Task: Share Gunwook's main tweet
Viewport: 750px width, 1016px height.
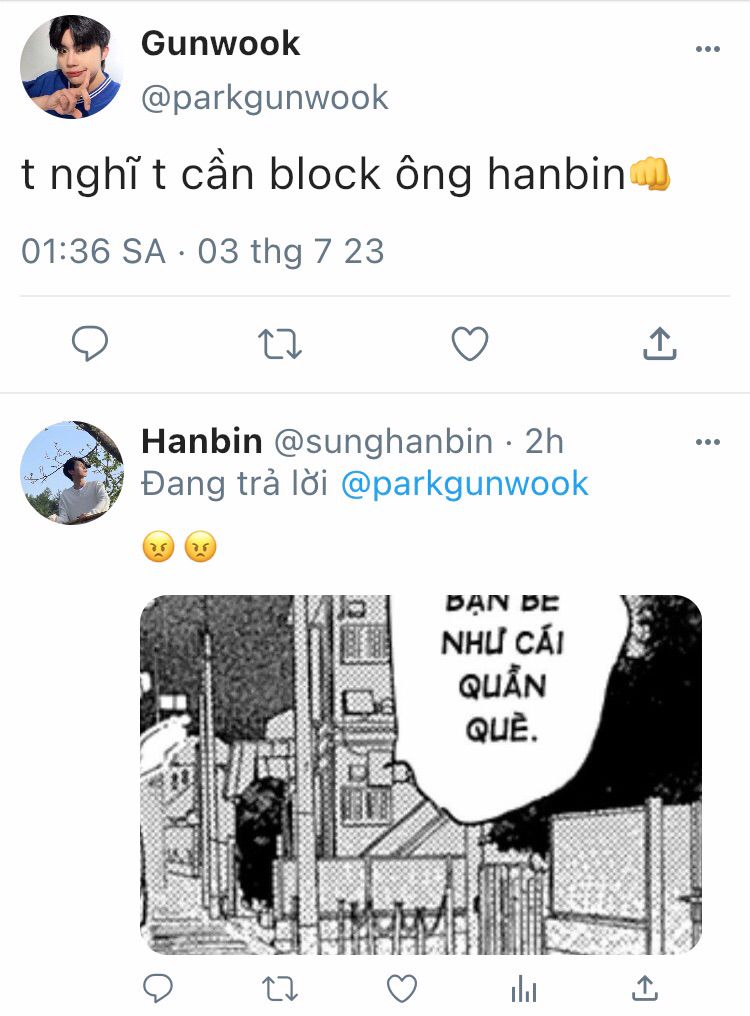Action: click(659, 343)
